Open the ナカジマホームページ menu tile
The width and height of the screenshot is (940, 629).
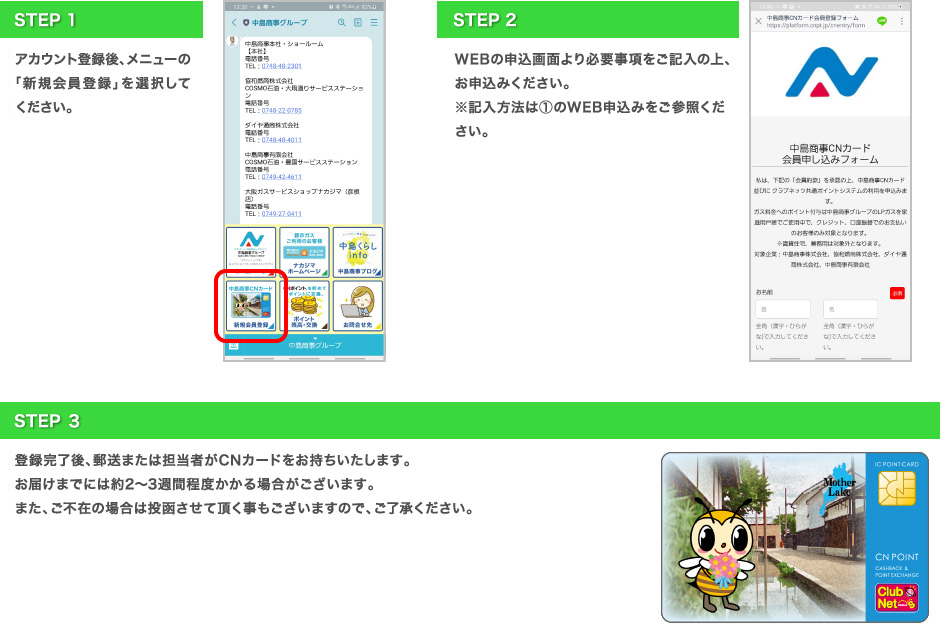pyautogui.click(x=305, y=252)
